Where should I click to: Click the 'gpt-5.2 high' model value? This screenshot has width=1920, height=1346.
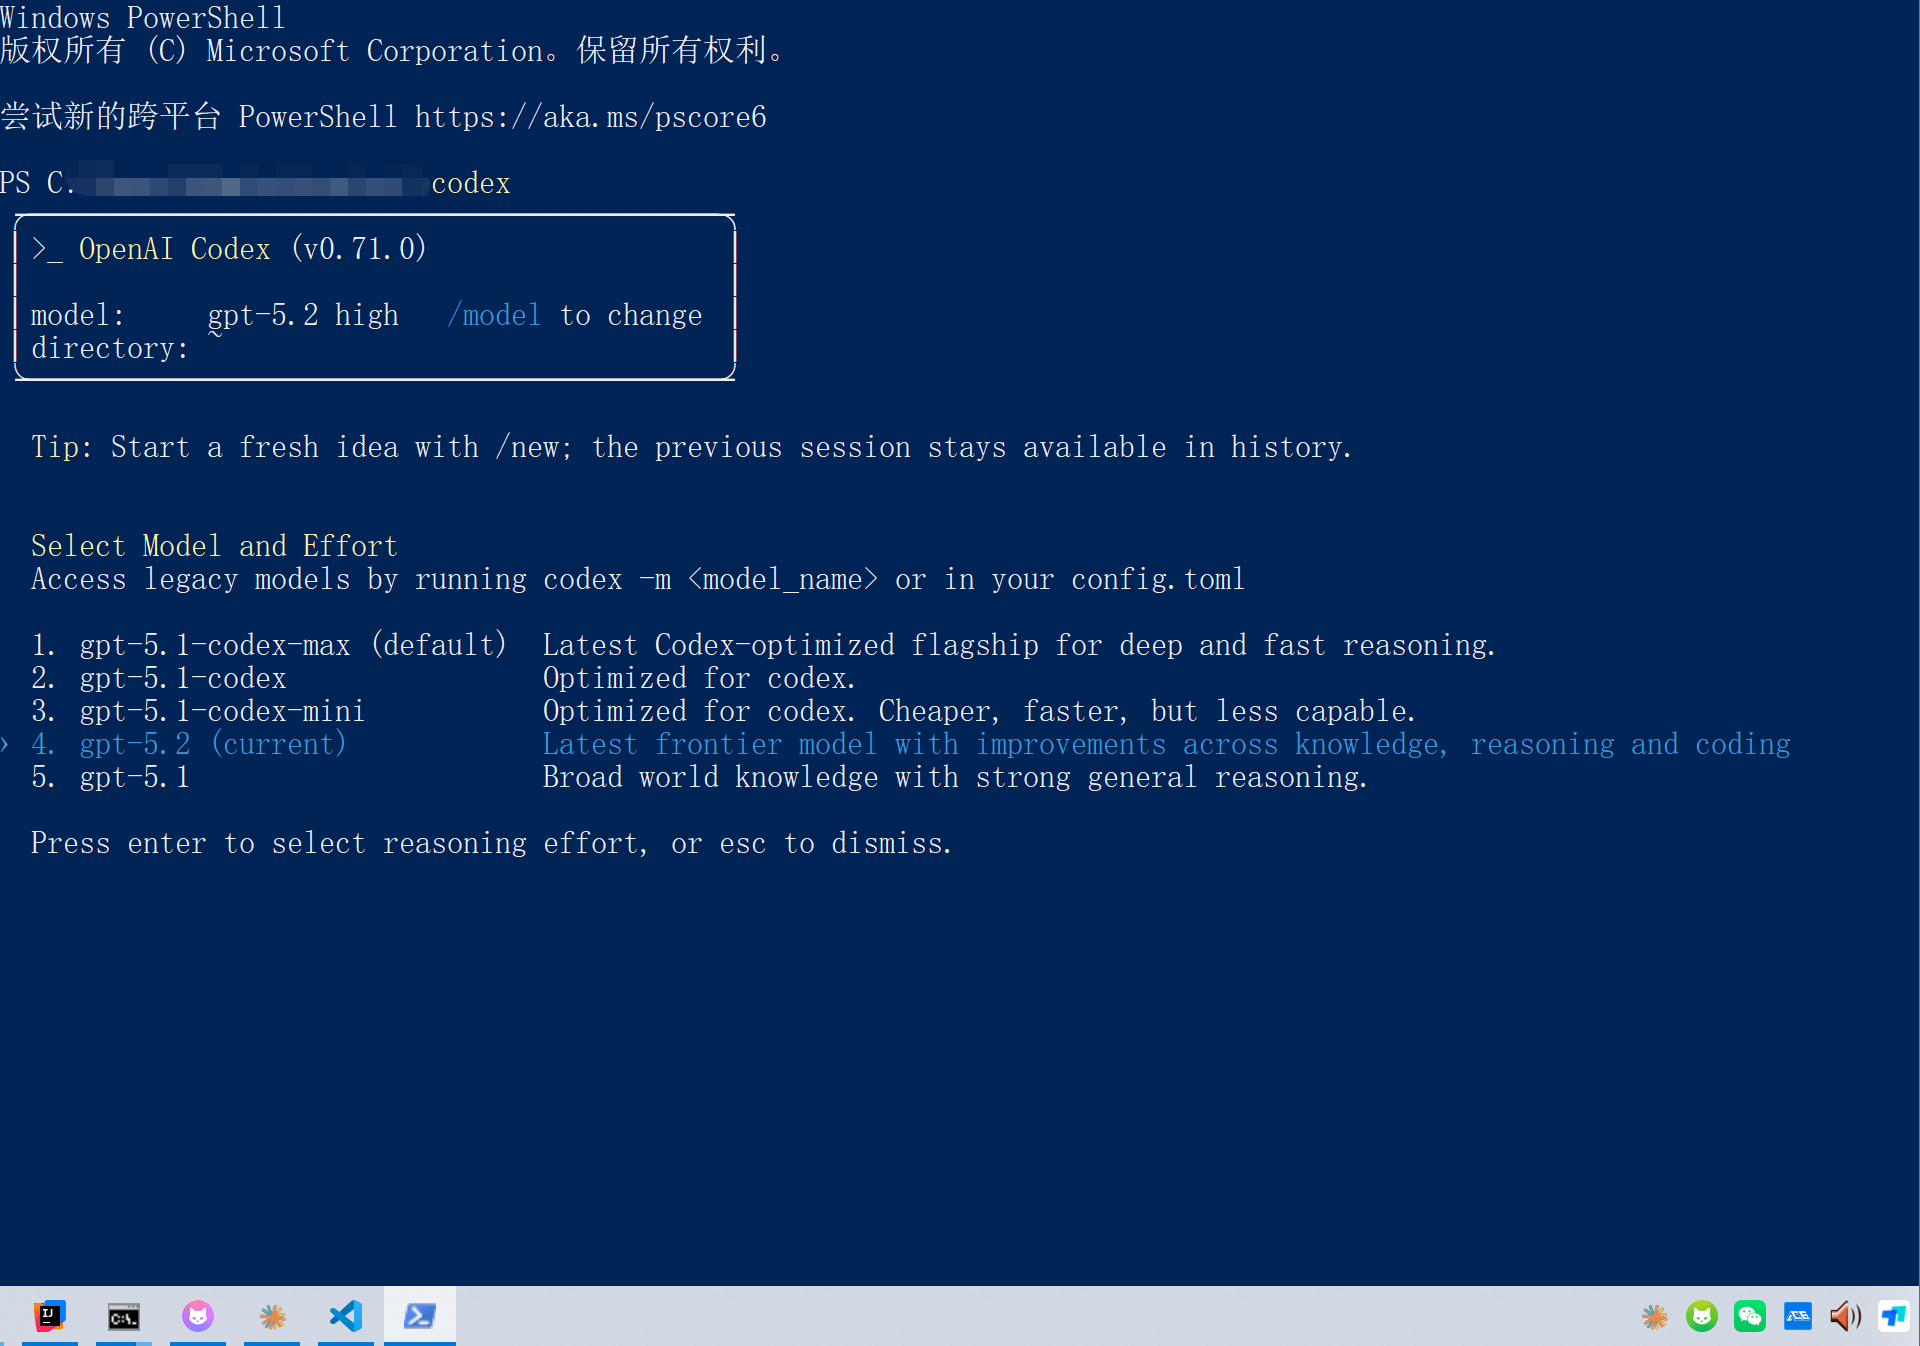click(x=303, y=315)
